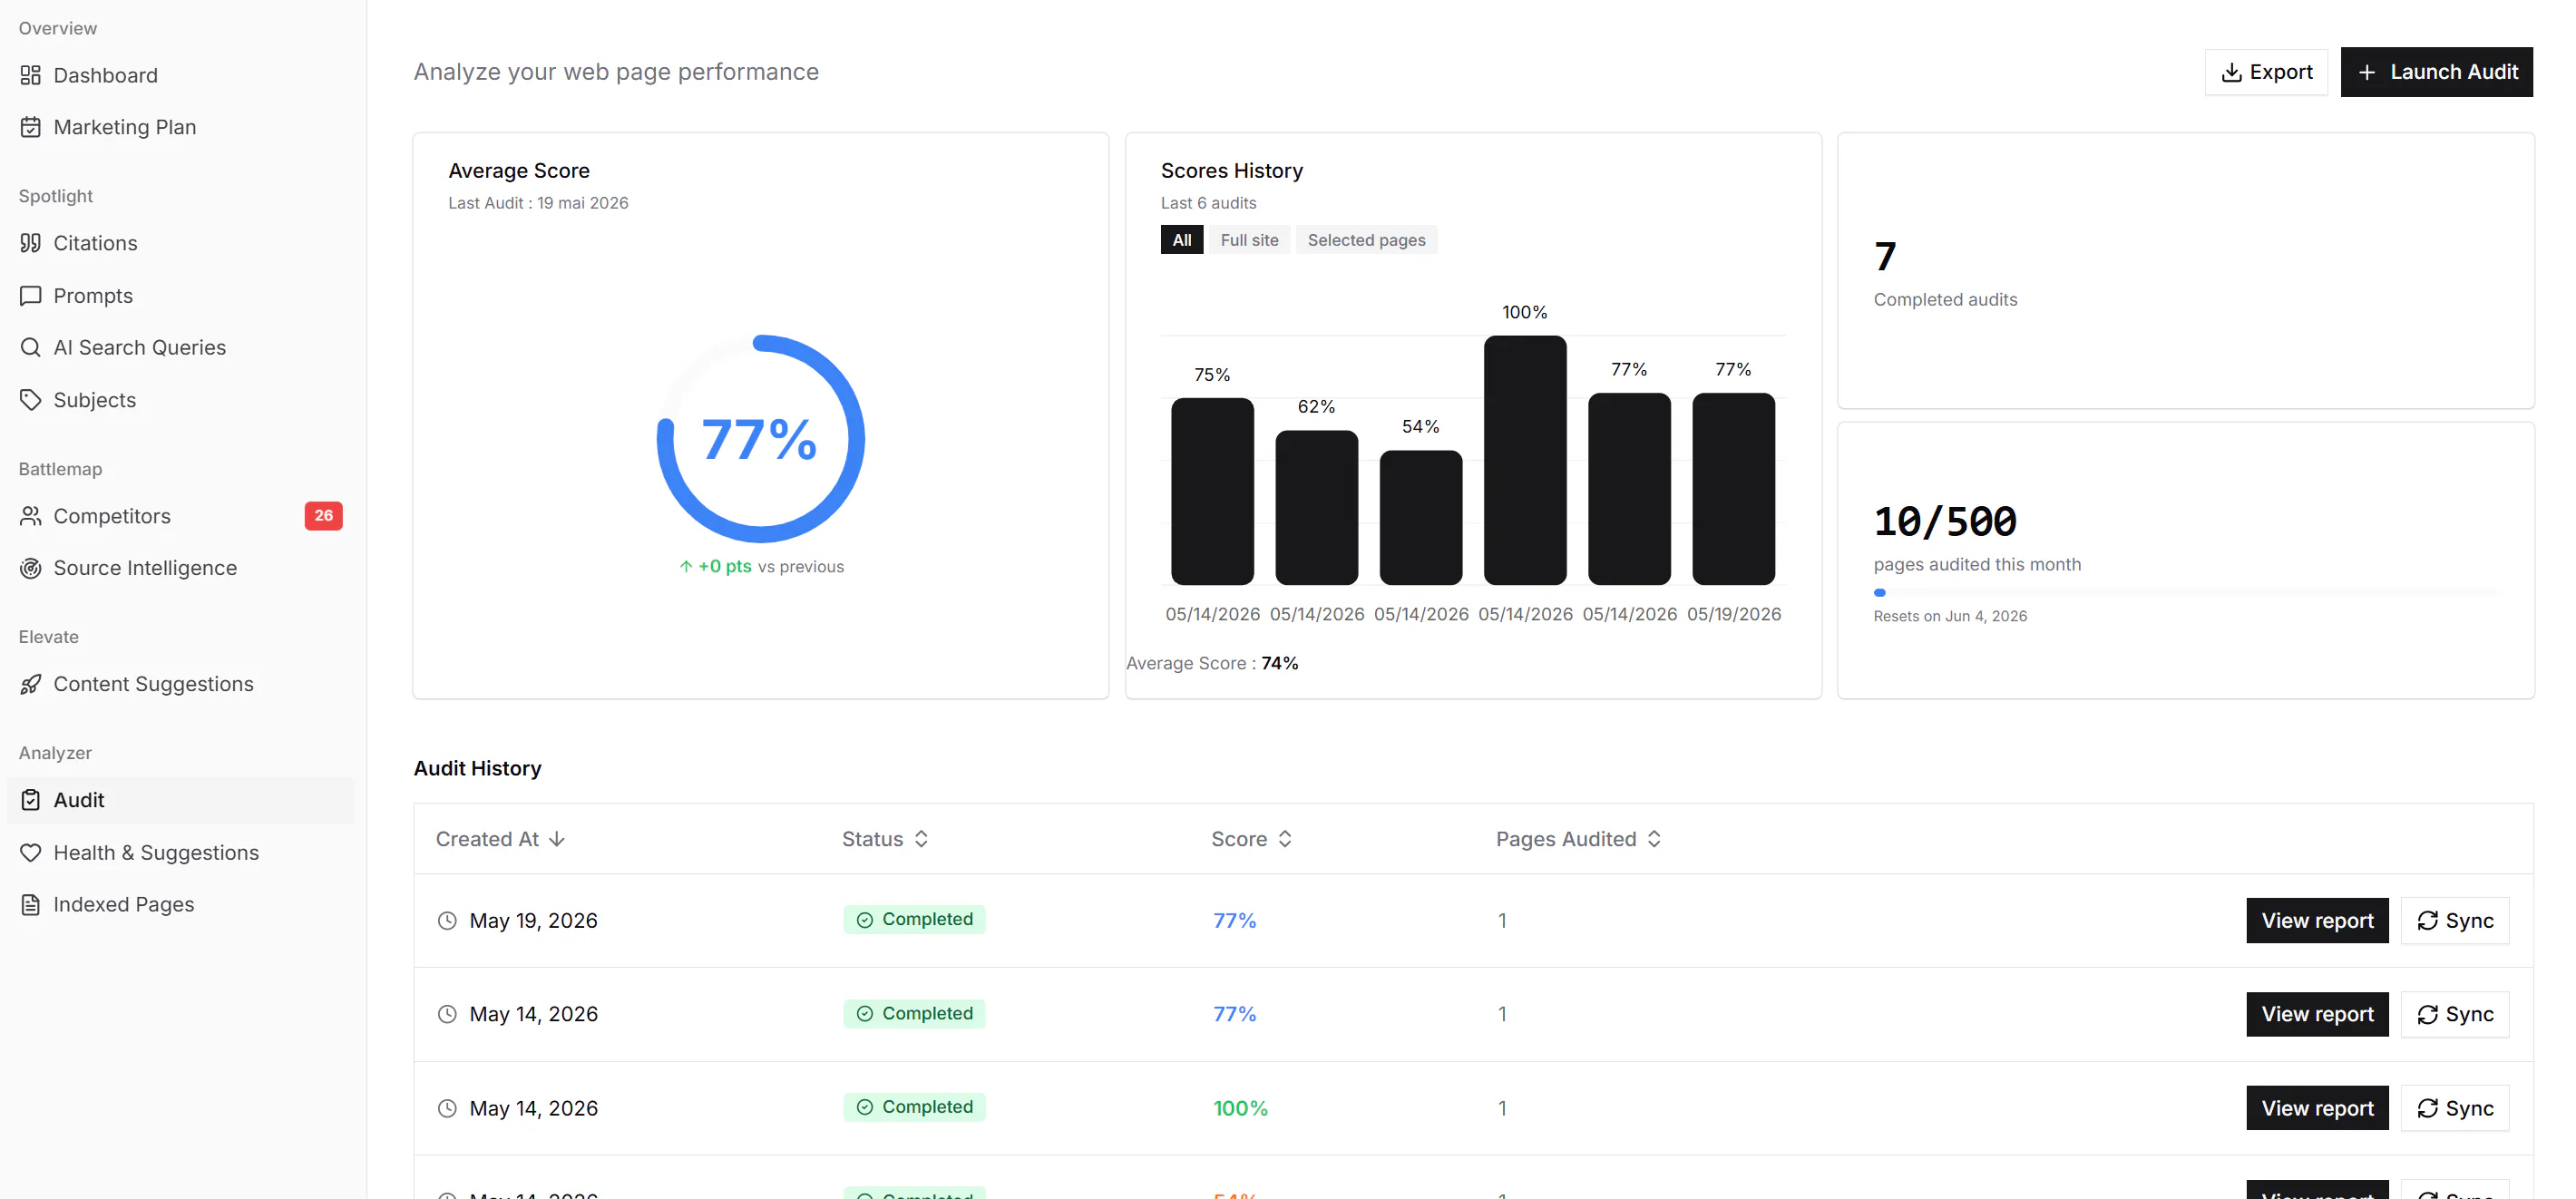This screenshot has height=1199, width=2576.
Task: Click the check icon in the May 19 Completed badge
Action: coord(865,920)
